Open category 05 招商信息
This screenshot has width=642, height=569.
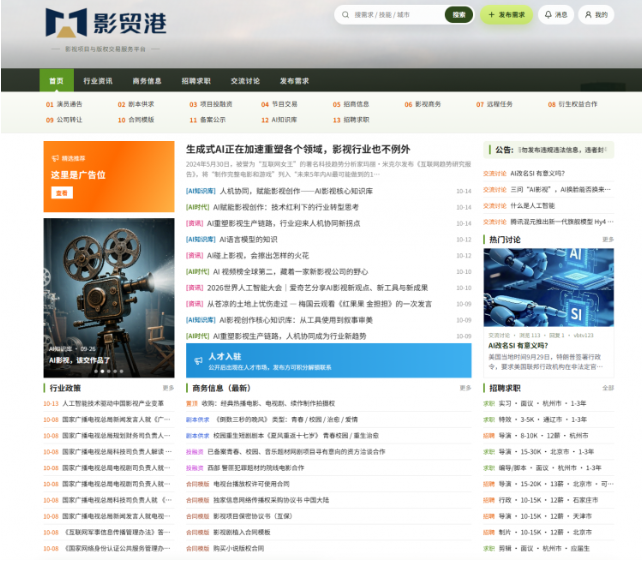pos(351,104)
